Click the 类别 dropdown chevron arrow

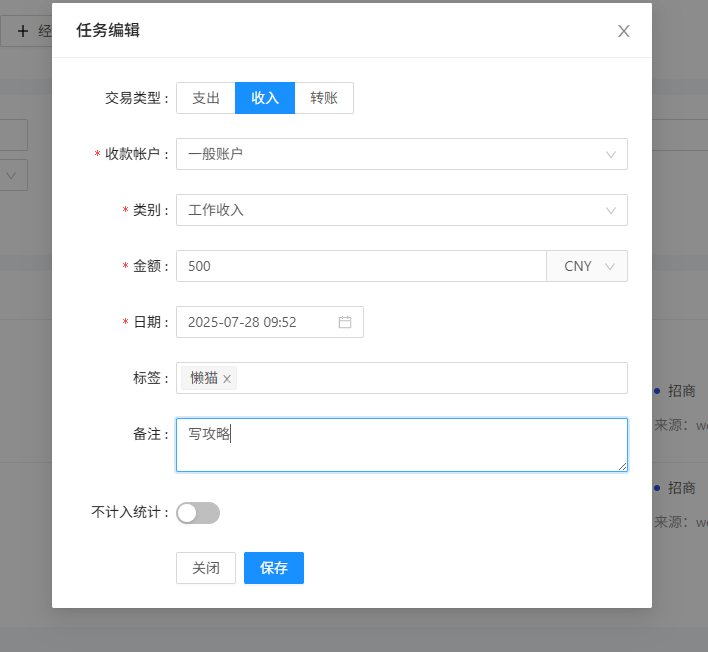point(610,210)
